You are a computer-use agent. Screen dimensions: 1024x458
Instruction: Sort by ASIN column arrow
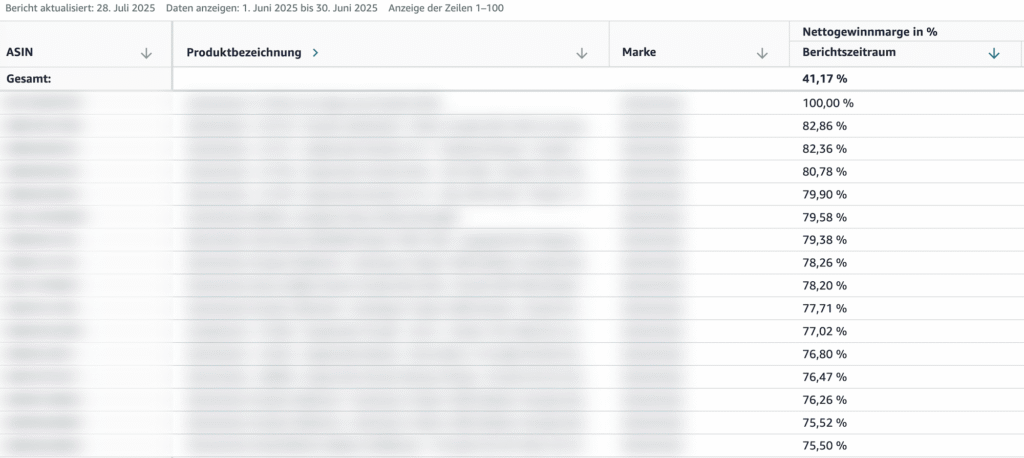[146, 54]
